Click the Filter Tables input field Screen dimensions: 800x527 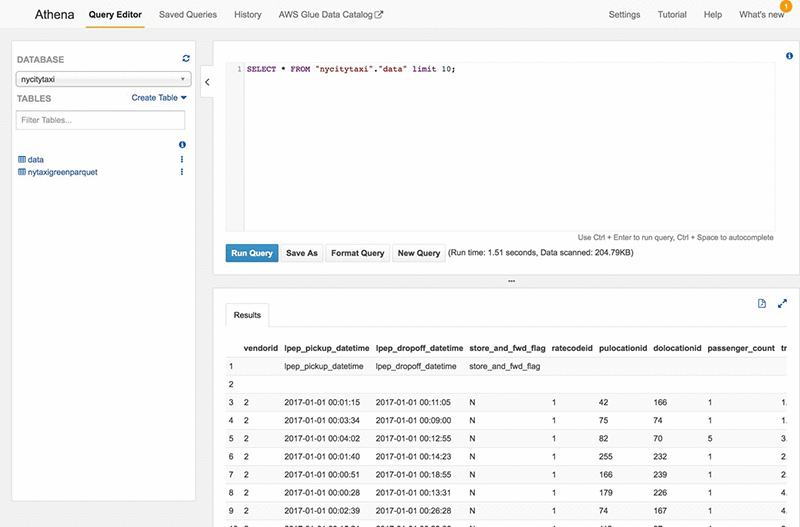pos(101,120)
